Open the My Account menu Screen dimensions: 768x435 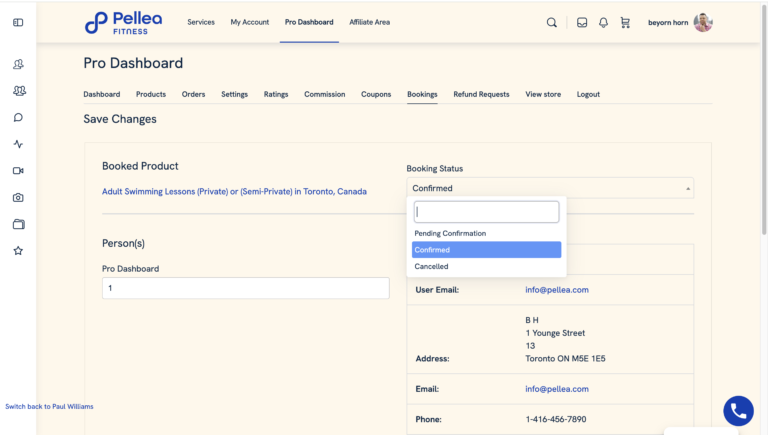[250, 22]
